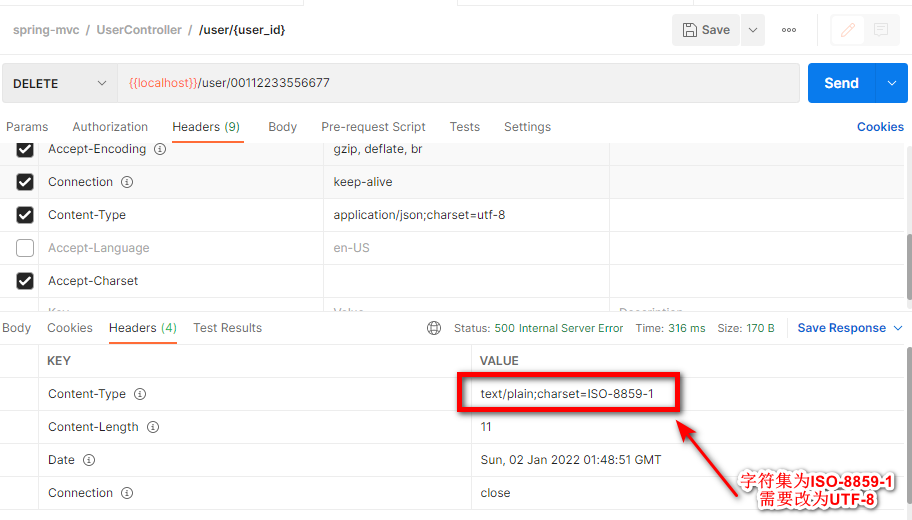Show info for request Accept-Encoding header
912x520 pixels.
tap(160, 149)
